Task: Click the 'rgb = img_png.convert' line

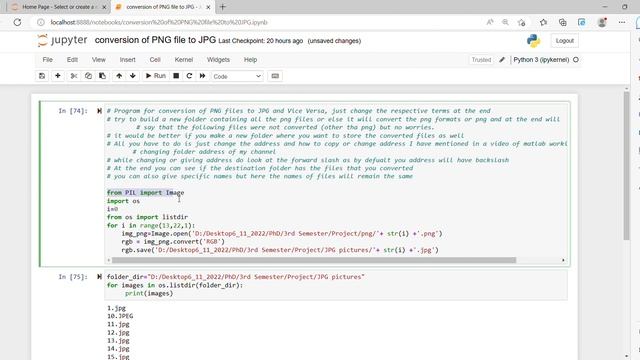Action: pyautogui.click(x=173, y=242)
